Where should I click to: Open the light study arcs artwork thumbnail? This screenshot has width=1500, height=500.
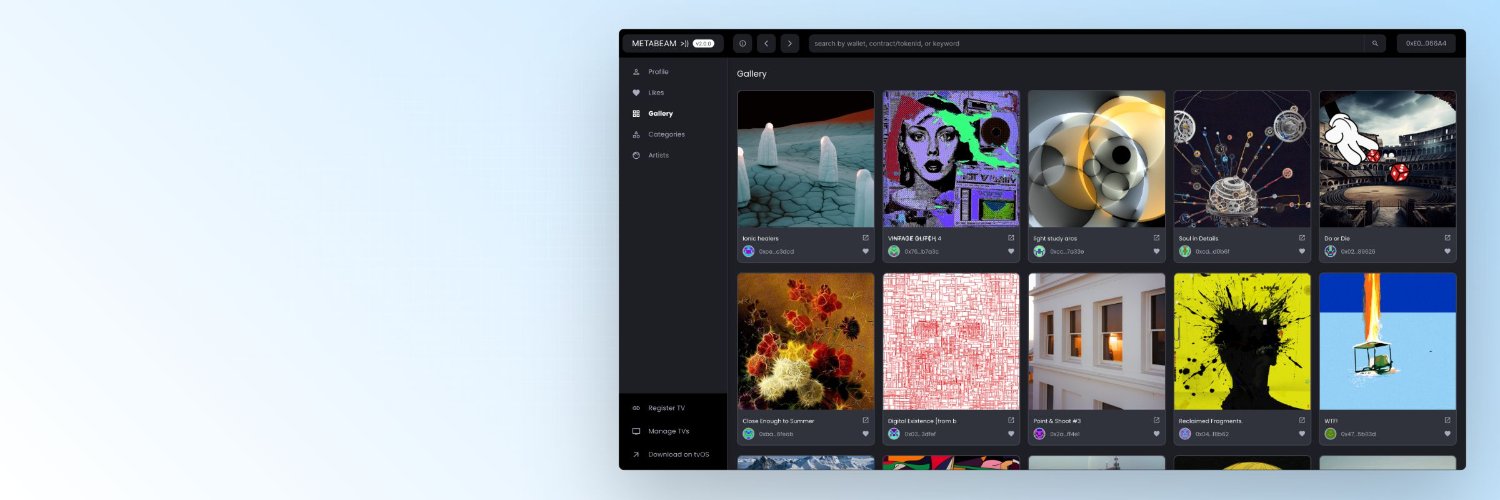click(1097, 159)
